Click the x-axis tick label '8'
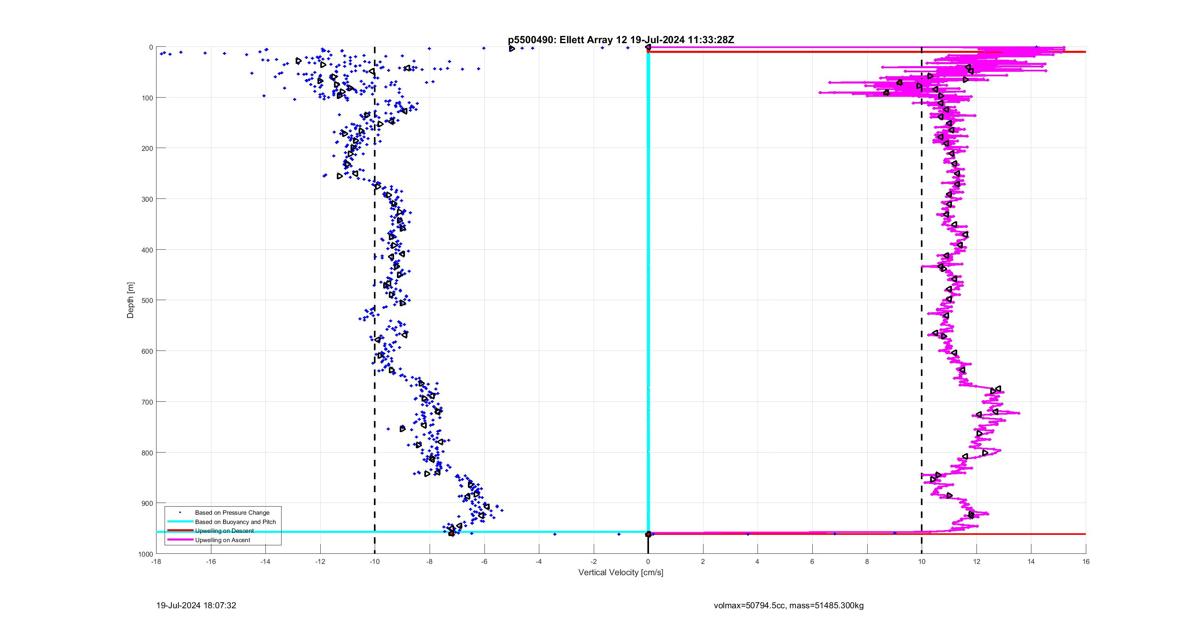 pos(867,561)
